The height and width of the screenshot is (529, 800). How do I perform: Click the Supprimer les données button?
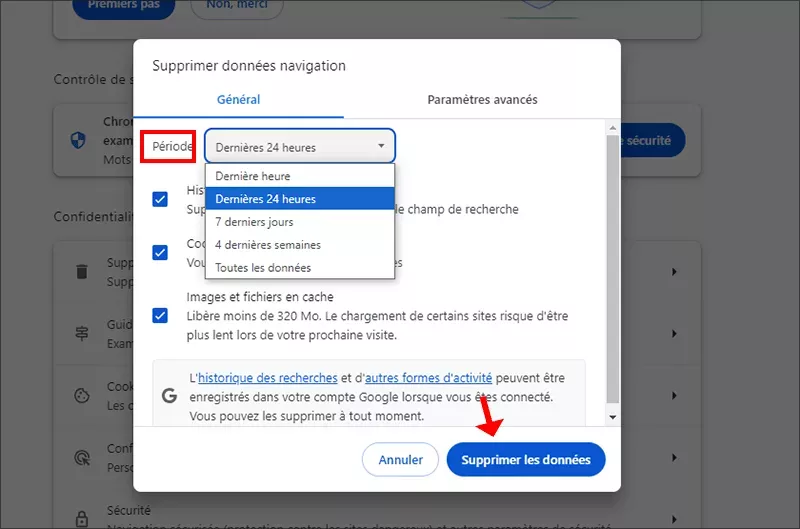coord(526,459)
